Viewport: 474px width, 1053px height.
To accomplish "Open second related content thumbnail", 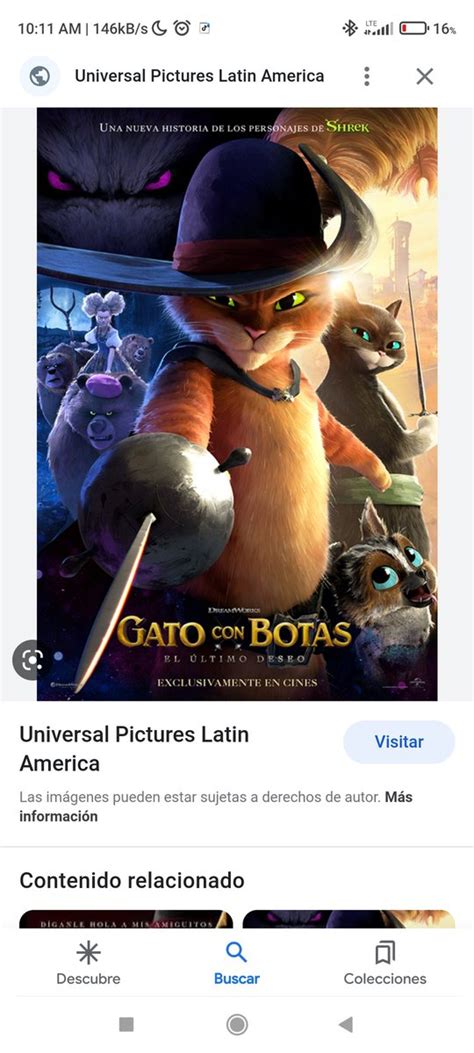I will pos(348,919).
